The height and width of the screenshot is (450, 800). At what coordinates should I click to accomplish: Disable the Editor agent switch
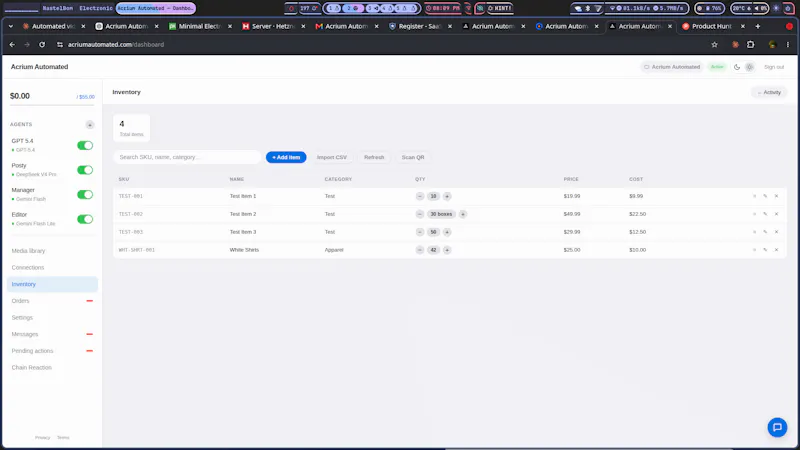85,219
